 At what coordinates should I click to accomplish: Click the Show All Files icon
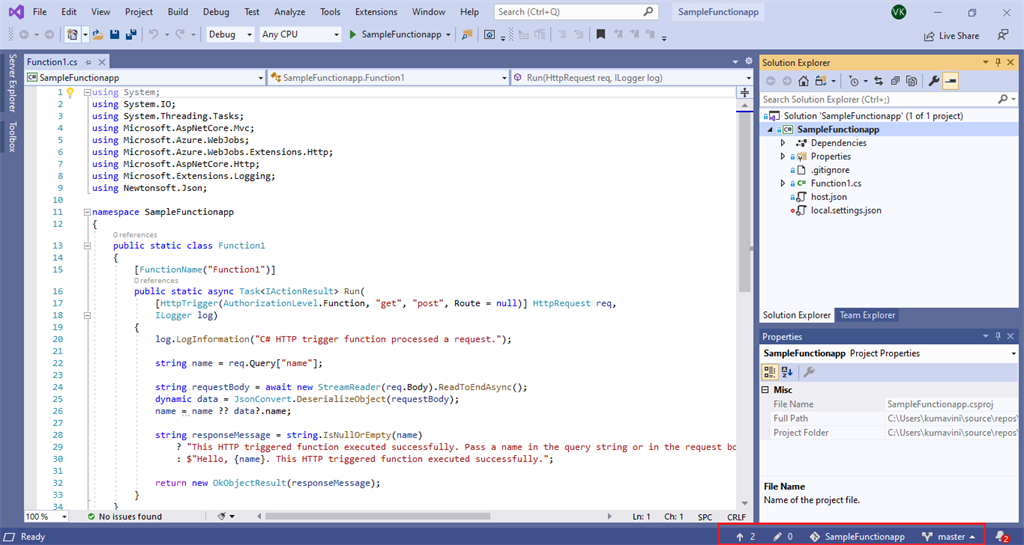(x=912, y=81)
